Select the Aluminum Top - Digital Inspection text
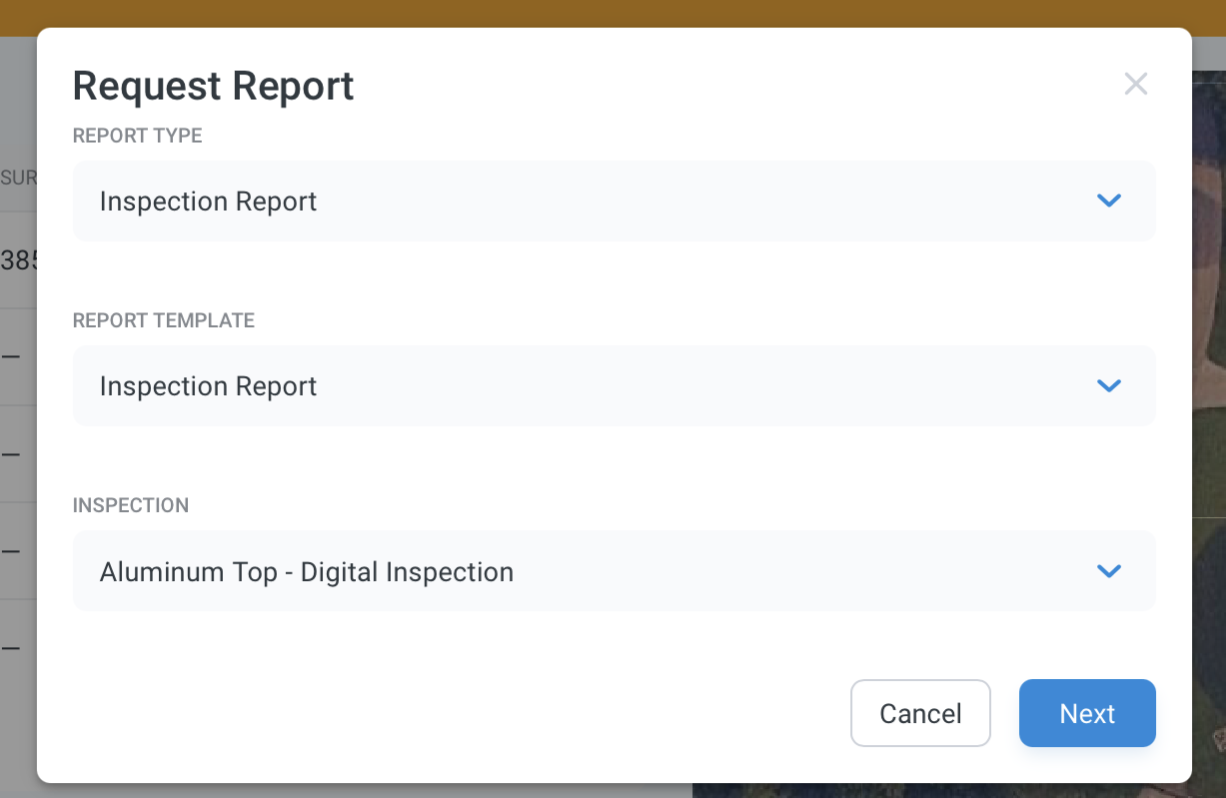Image resolution: width=1226 pixels, height=798 pixels. pos(306,572)
